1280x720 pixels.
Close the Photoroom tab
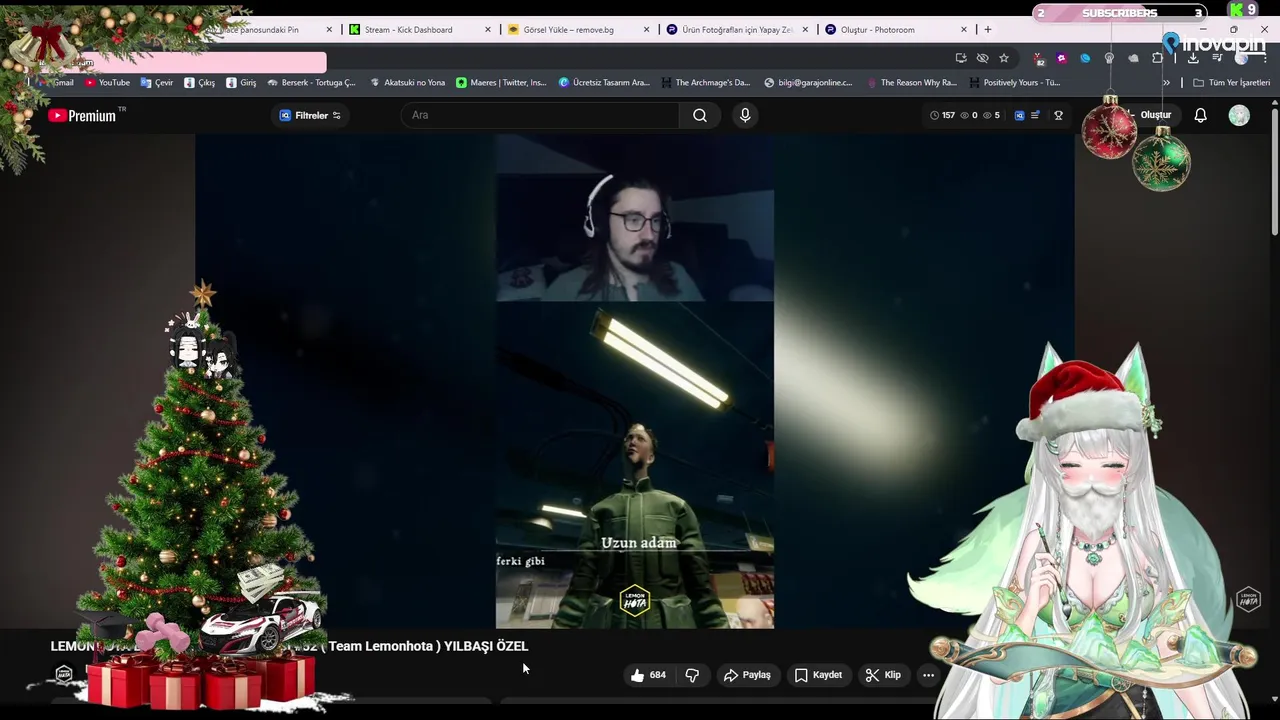coord(964,30)
